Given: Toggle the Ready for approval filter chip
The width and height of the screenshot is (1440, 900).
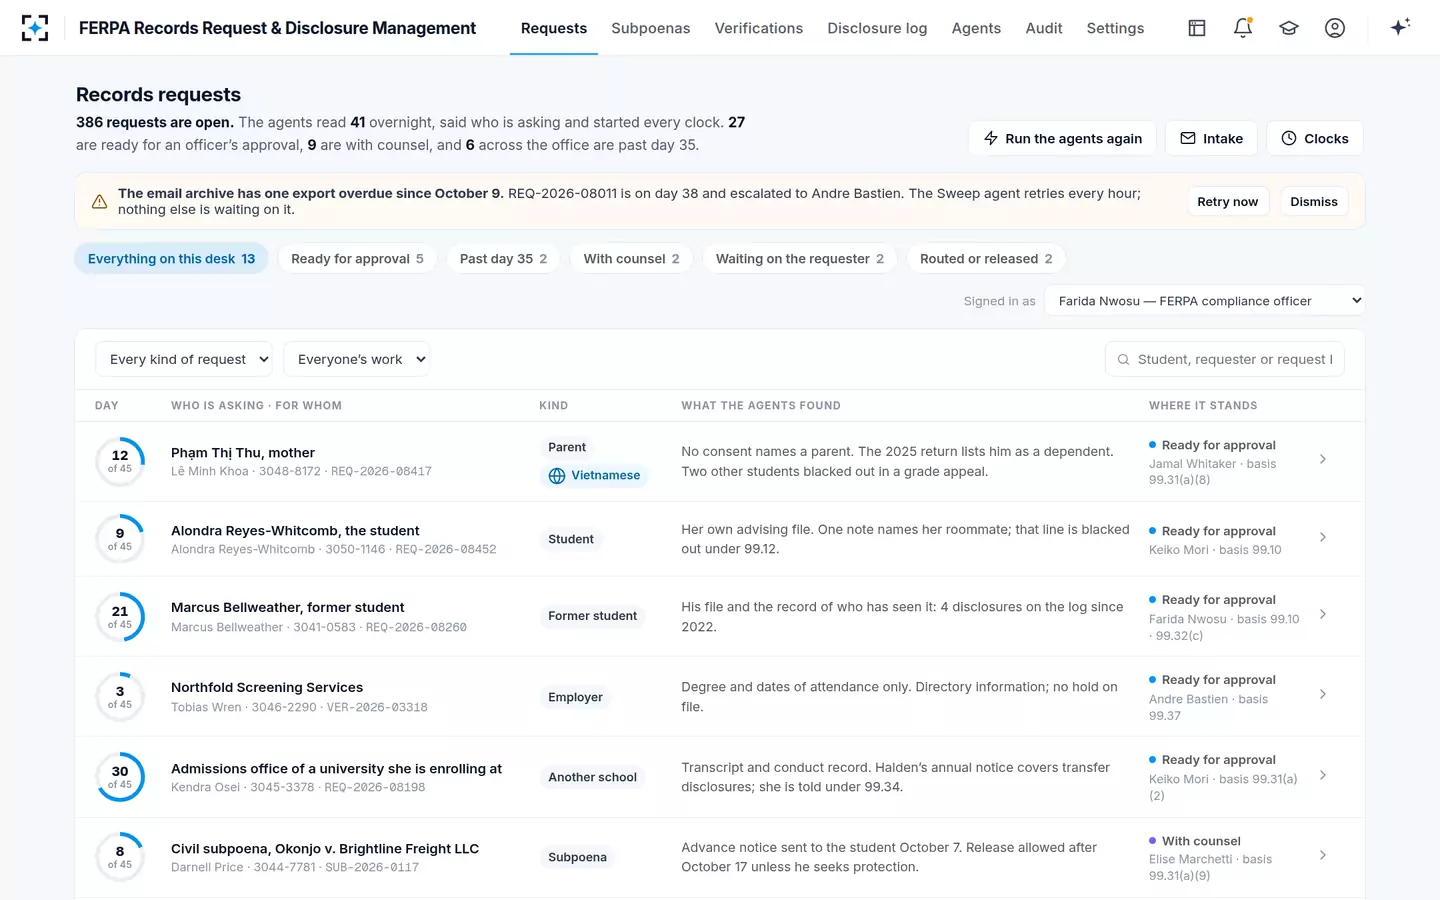Looking at the screenshot, I should click(x=357, y=259).
